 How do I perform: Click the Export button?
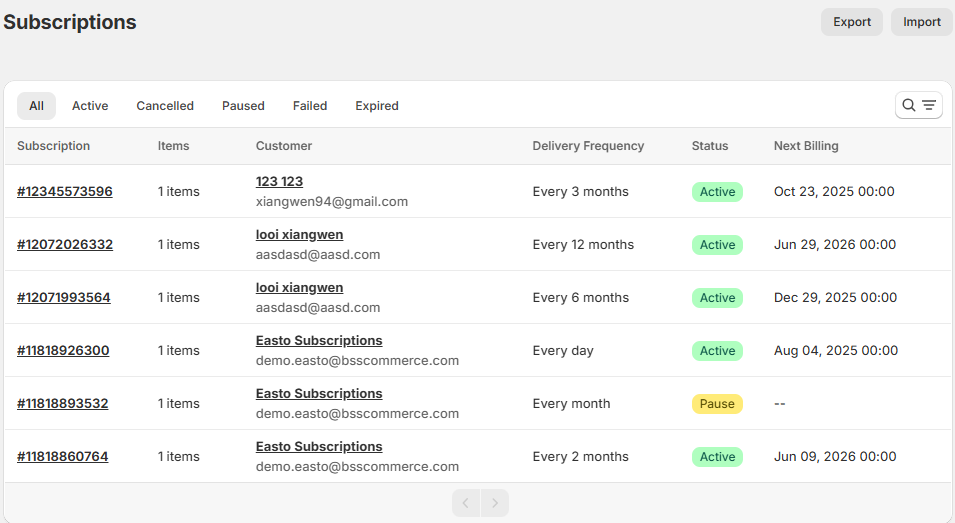tap(851, 22)
